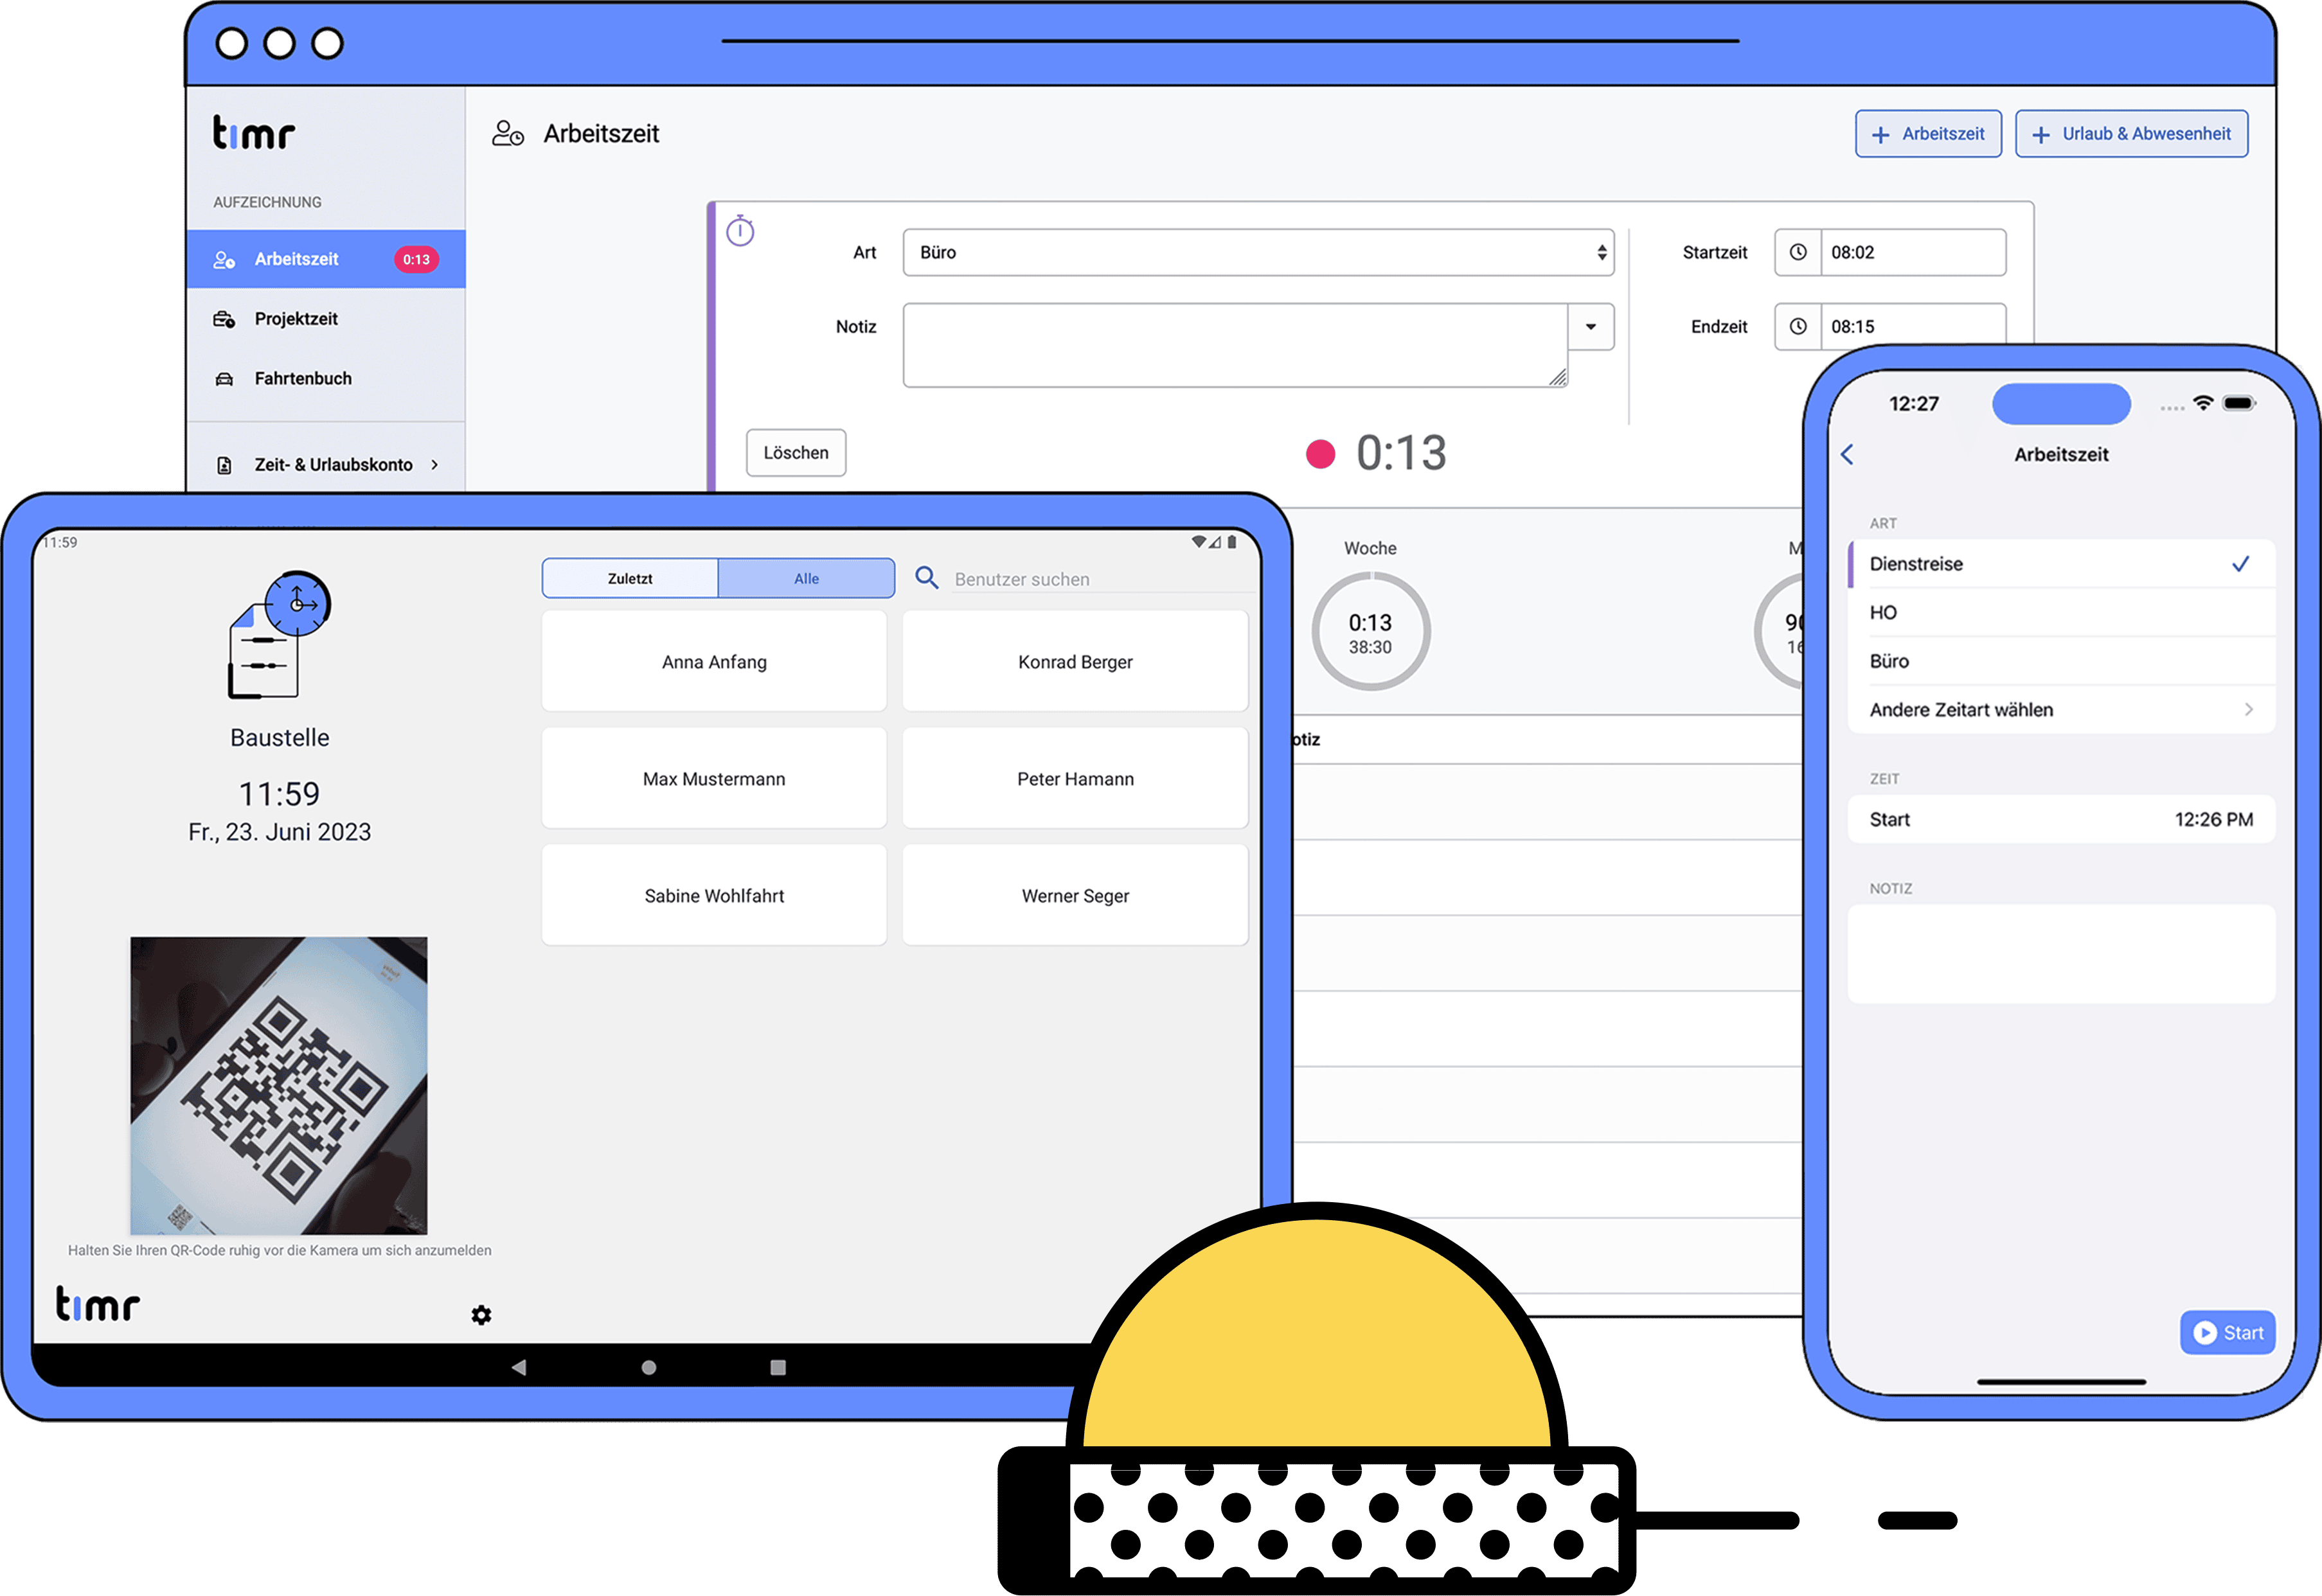Open the Art dropdown showing Büro
Screen dimensions: 2322x1596
(1258, 252)
